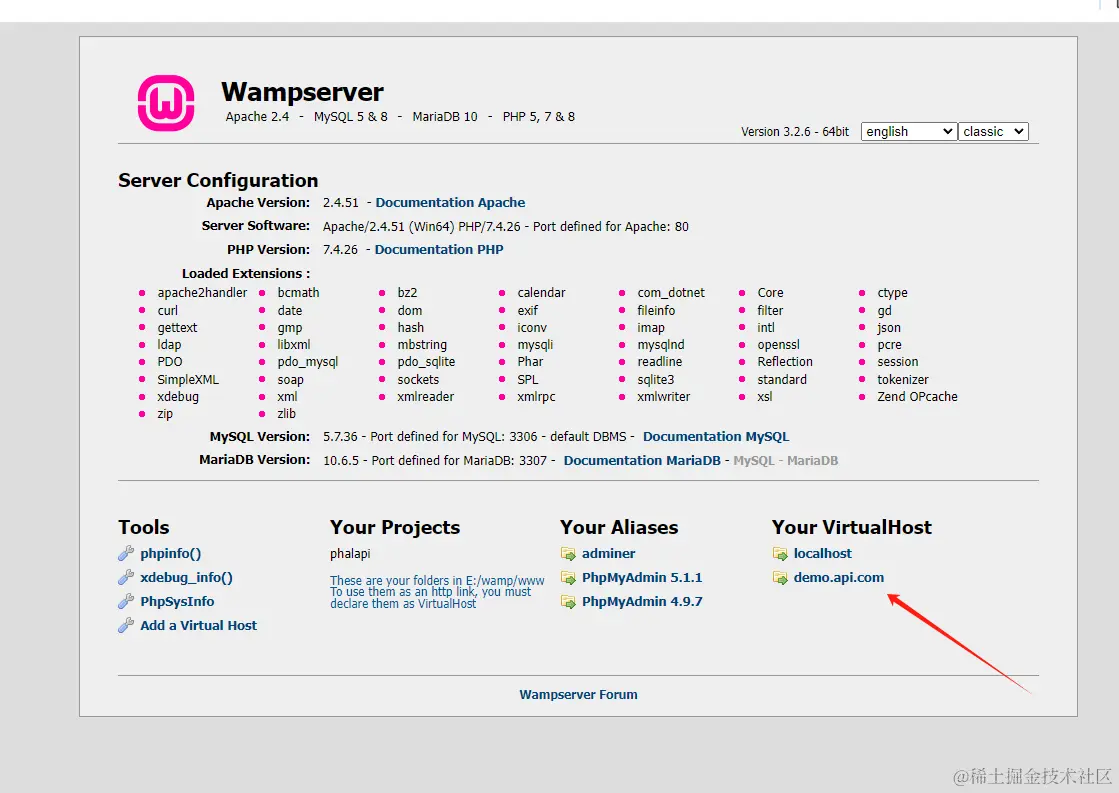This screenshot has width=1119, height=793.
Task: Click the Version 3.2.6 - 64bit text
Action: (795, 132)
